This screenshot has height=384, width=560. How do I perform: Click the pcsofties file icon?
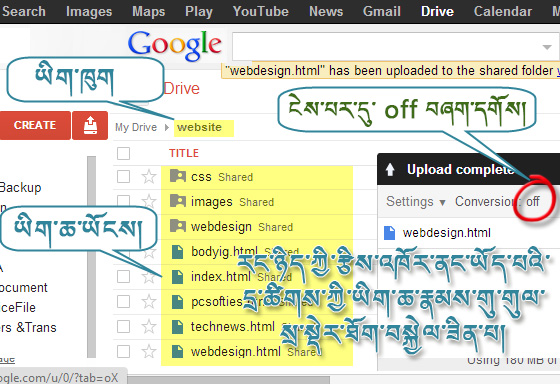[178, 301]
